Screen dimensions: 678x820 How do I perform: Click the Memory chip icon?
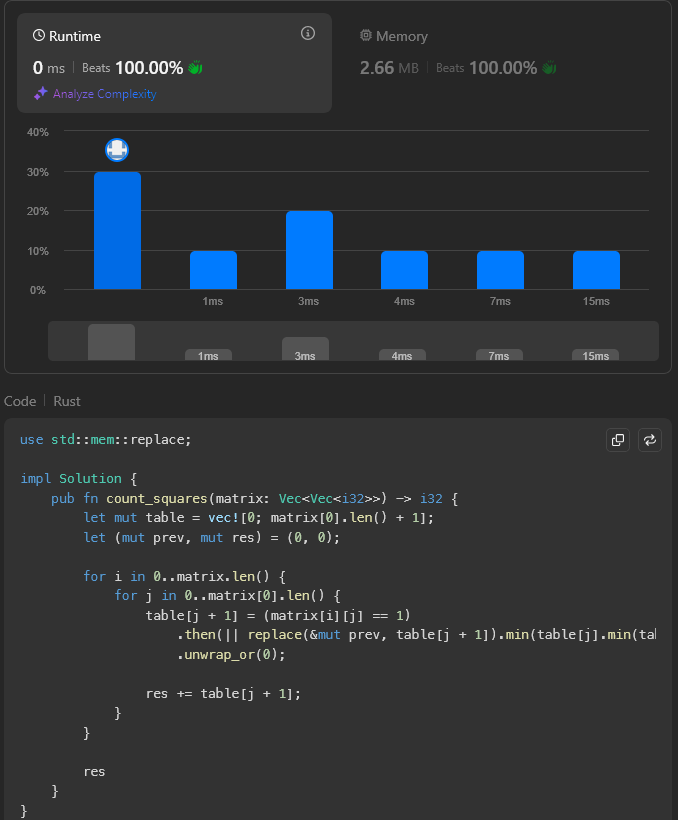pyautogui.click(x=366, y=36)
